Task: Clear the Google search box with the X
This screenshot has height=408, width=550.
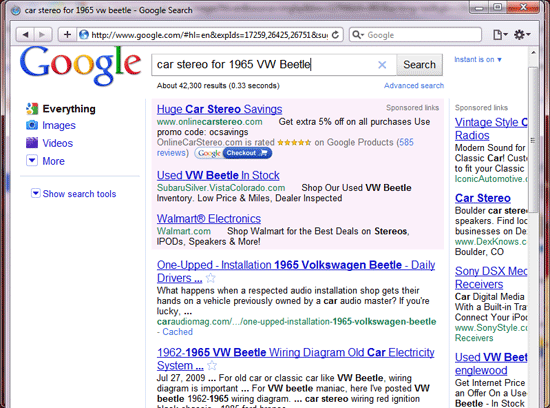Action: [x=382, y=65]
